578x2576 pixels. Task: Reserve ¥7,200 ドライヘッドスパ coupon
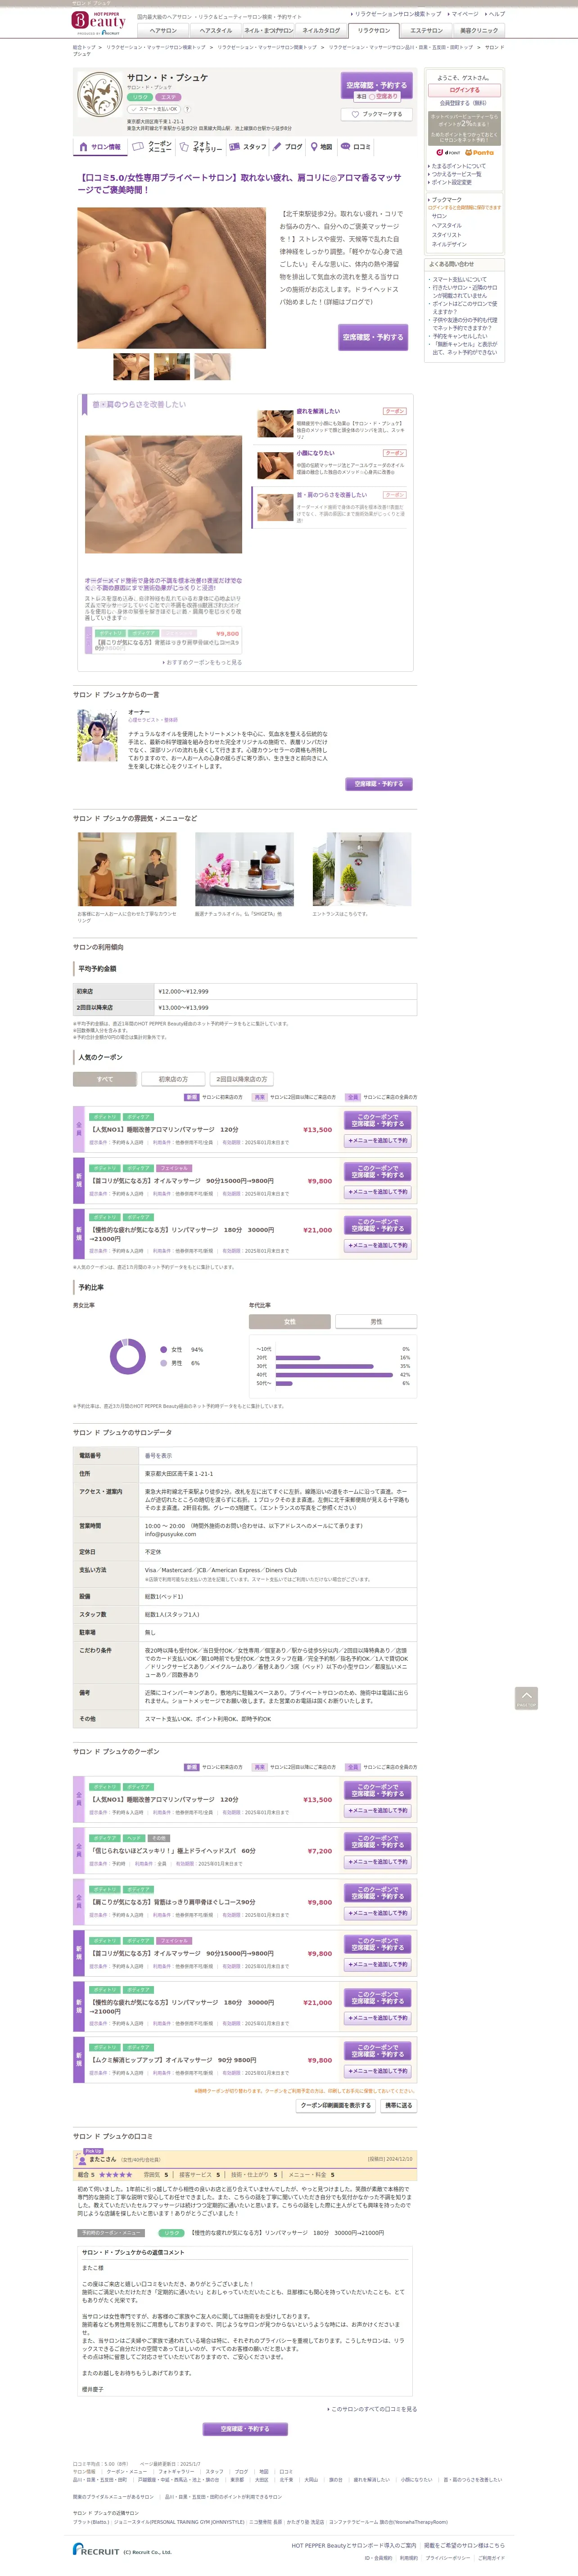378,1841
